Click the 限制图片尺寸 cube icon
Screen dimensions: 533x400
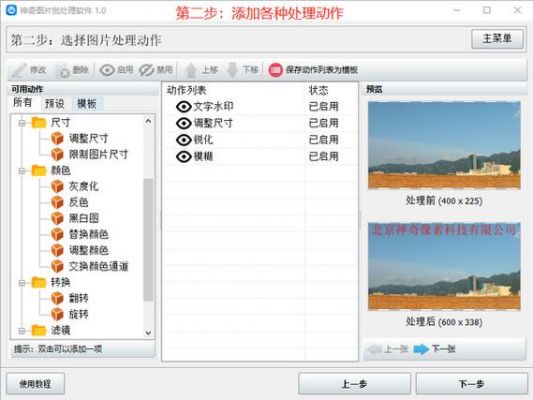[x=57, y=154]
